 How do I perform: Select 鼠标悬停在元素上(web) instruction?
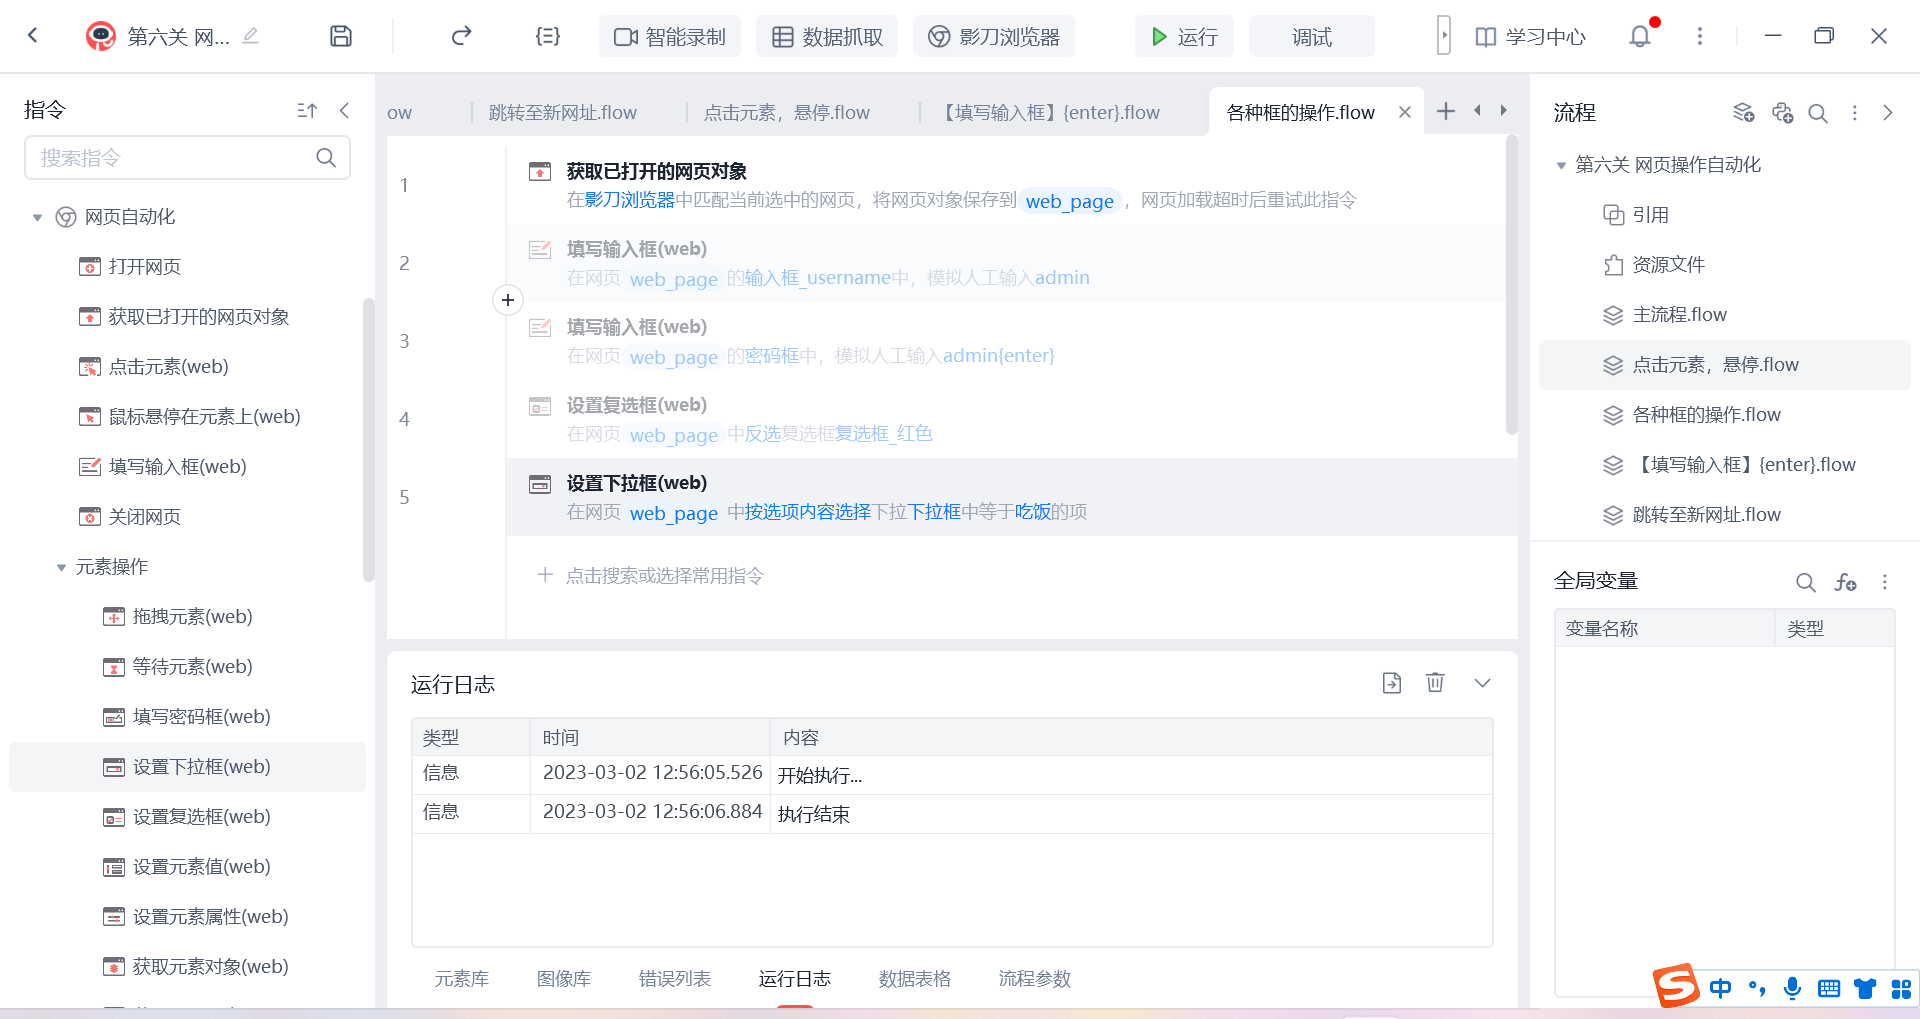coord(190,417)
